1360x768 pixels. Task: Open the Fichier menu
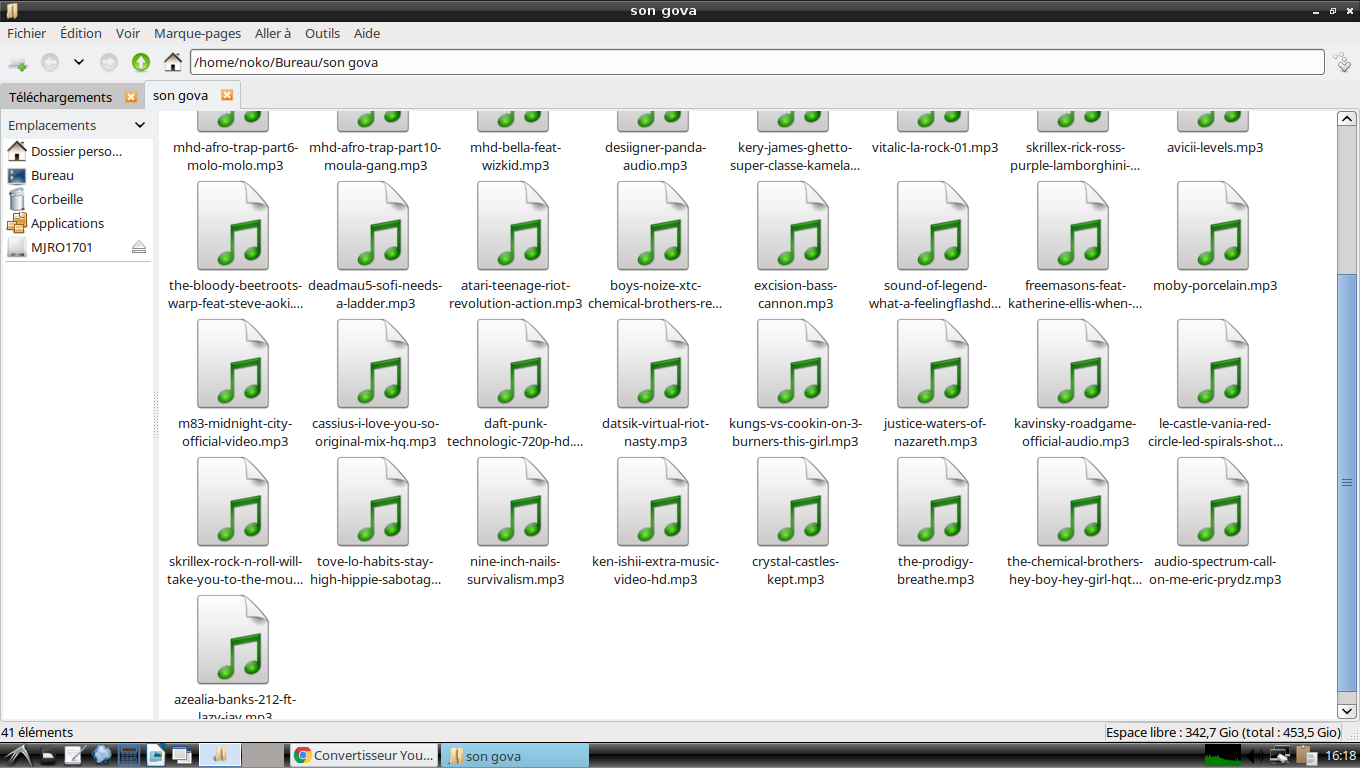[27, 33]
